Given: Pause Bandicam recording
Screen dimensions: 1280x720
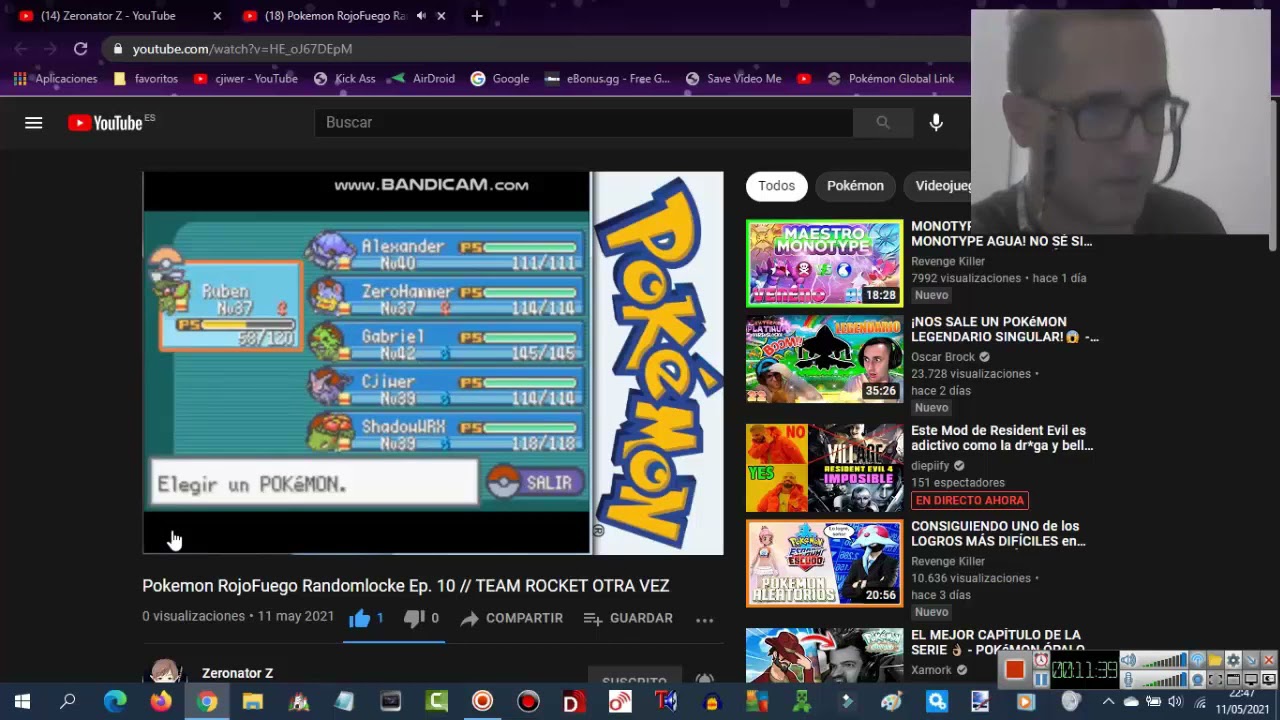Looking at the screenshot, I should 1041,679.
